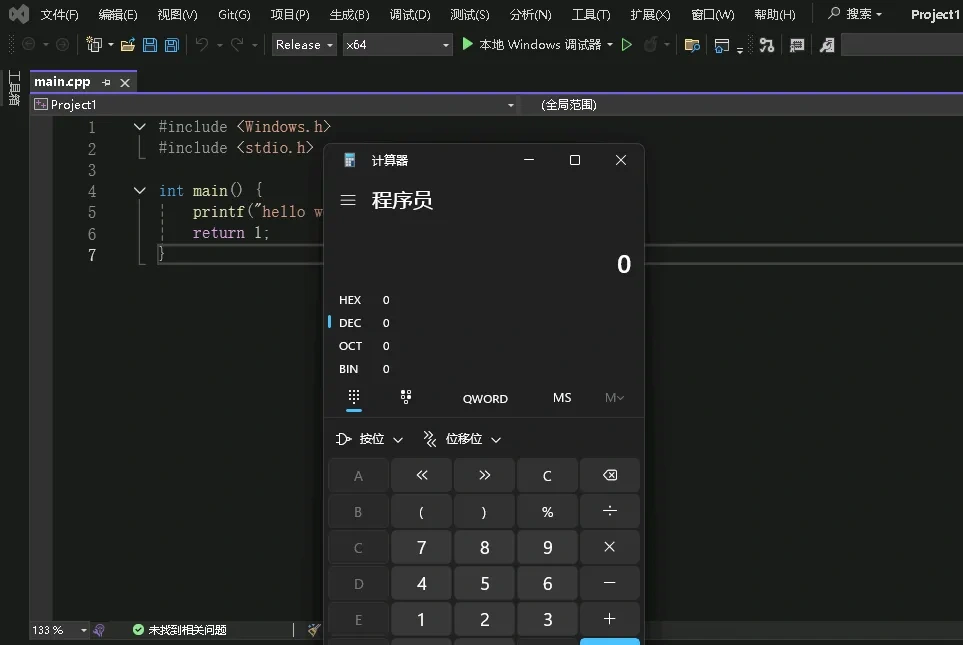This screenshot has width=963, height=645.
Task: Click the calculator C clear key
Action: [547, 475]
